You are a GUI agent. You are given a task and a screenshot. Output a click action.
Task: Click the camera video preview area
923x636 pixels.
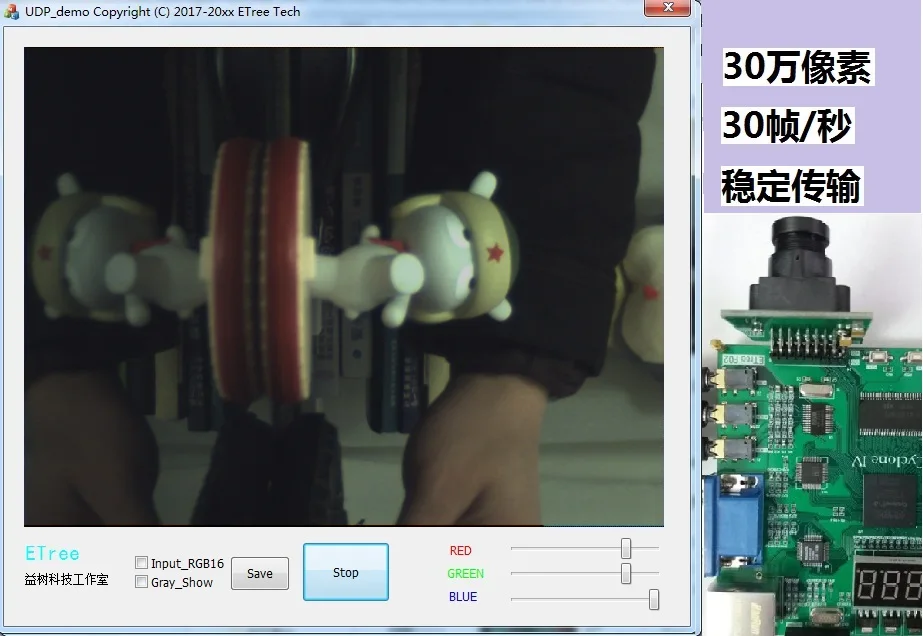(x=344, y=287)
